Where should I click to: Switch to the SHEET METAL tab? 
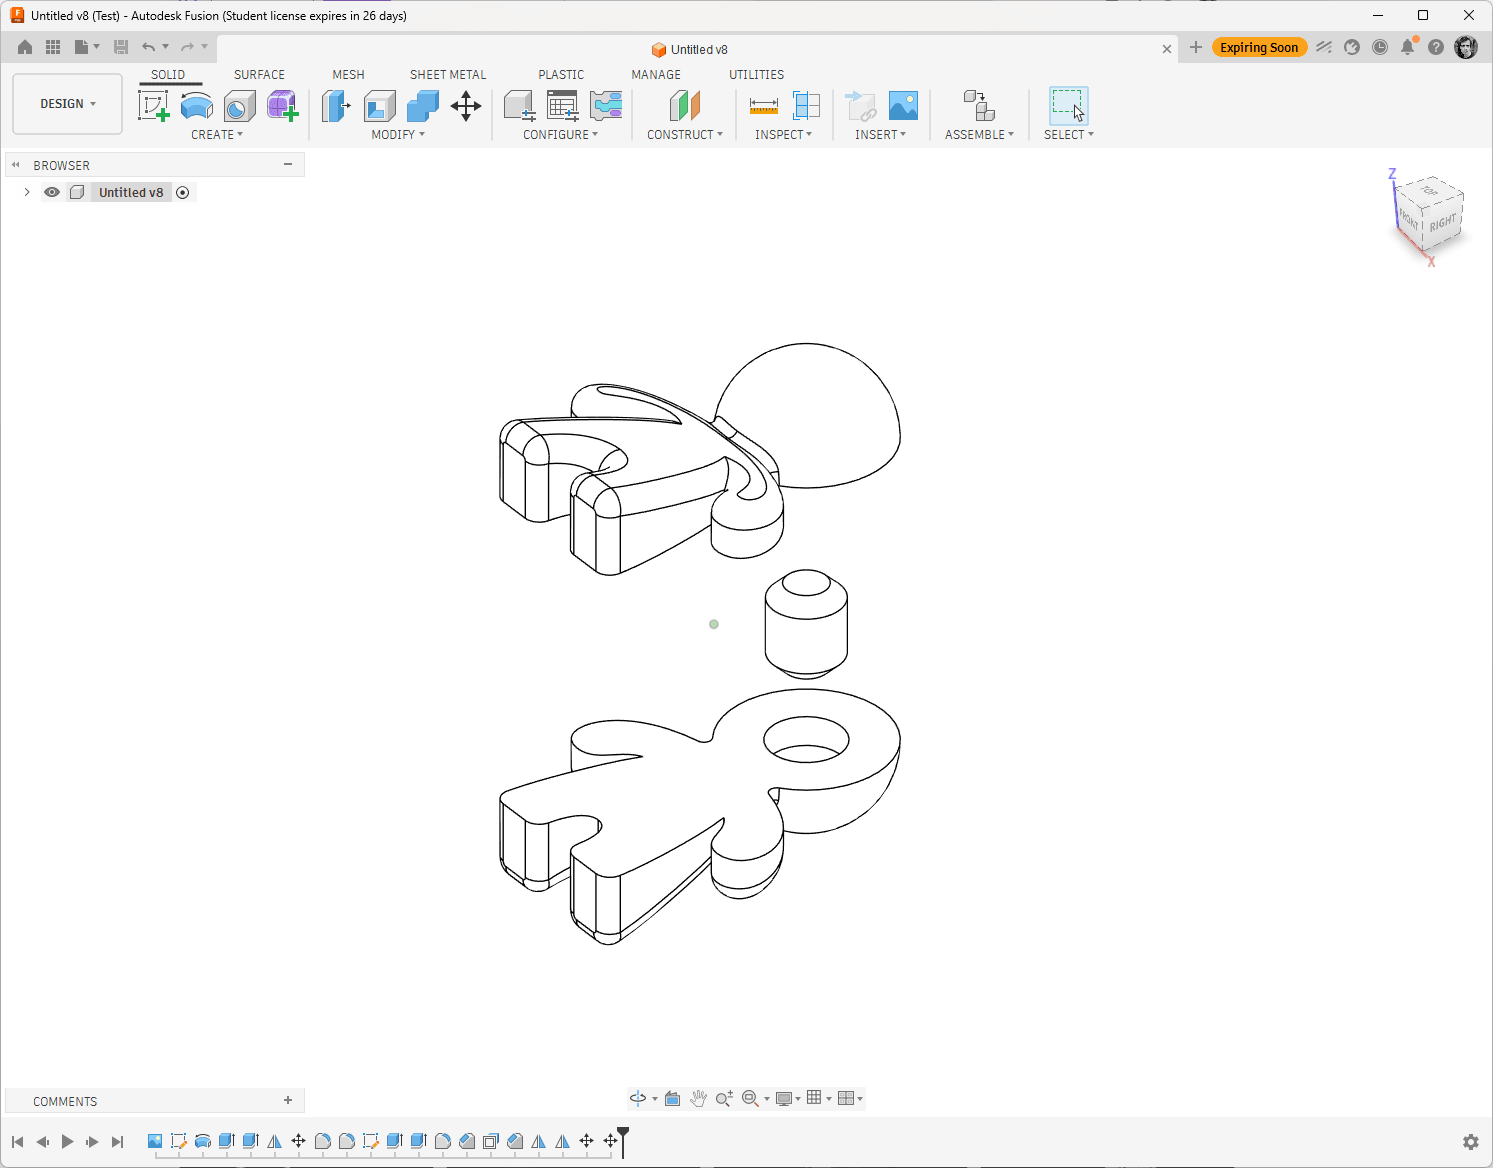(x=448, y=75)
